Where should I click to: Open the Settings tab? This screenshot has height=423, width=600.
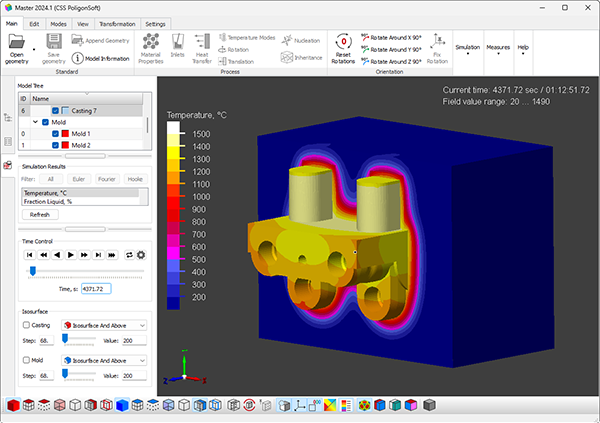click(x=155, y=22)
